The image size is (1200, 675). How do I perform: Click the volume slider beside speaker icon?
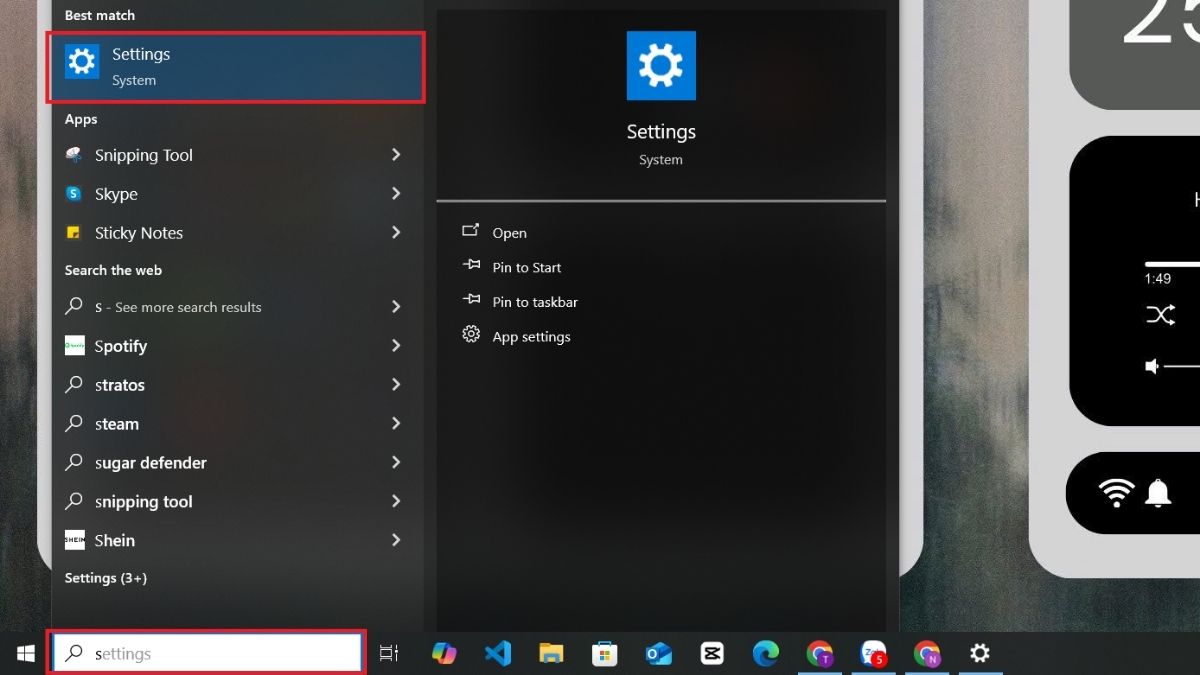pos(1182,367)
